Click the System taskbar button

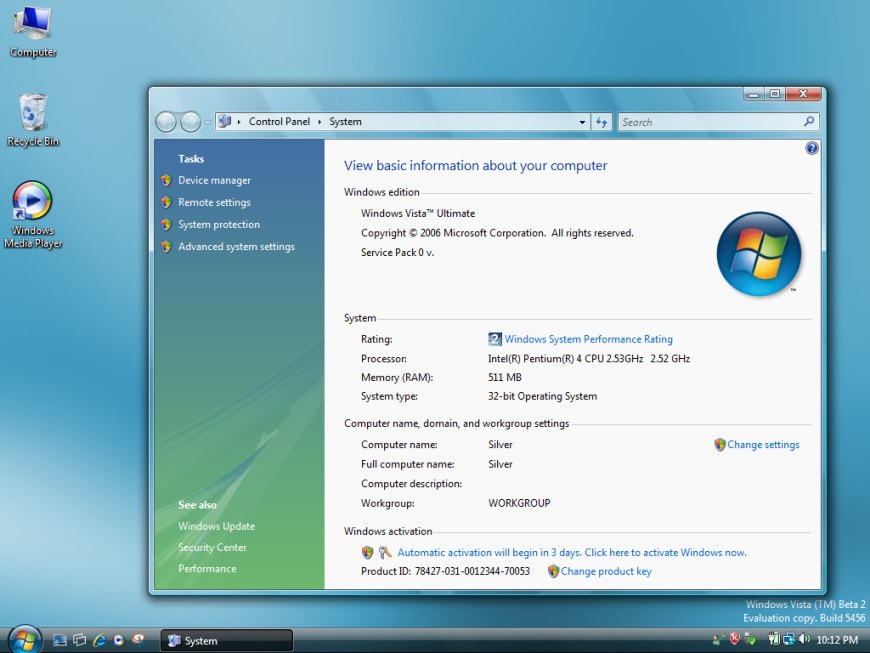(226, 640)
